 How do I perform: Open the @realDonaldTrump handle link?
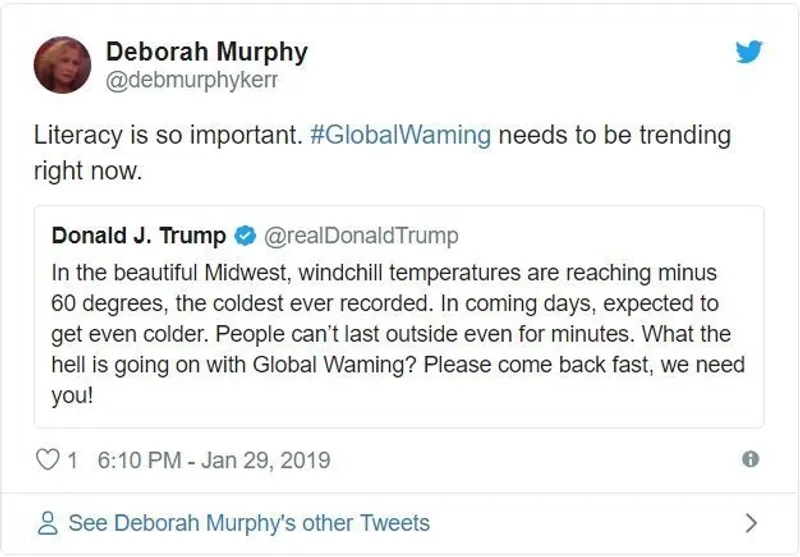[x=361, y=236]
